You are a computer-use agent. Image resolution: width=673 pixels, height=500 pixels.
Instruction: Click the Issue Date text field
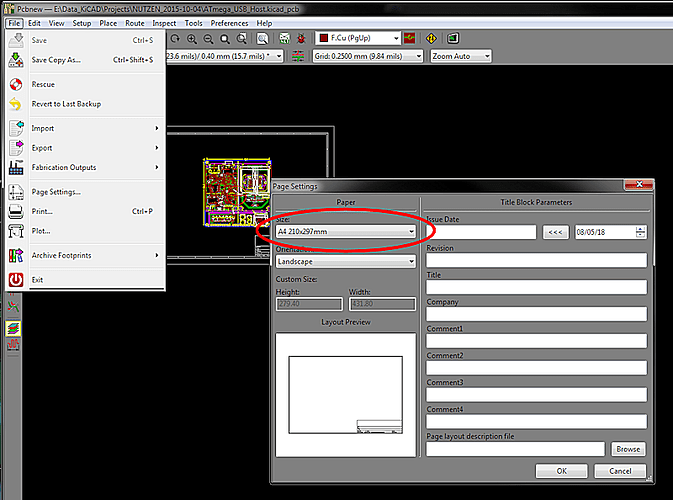[x=481, y=232]
